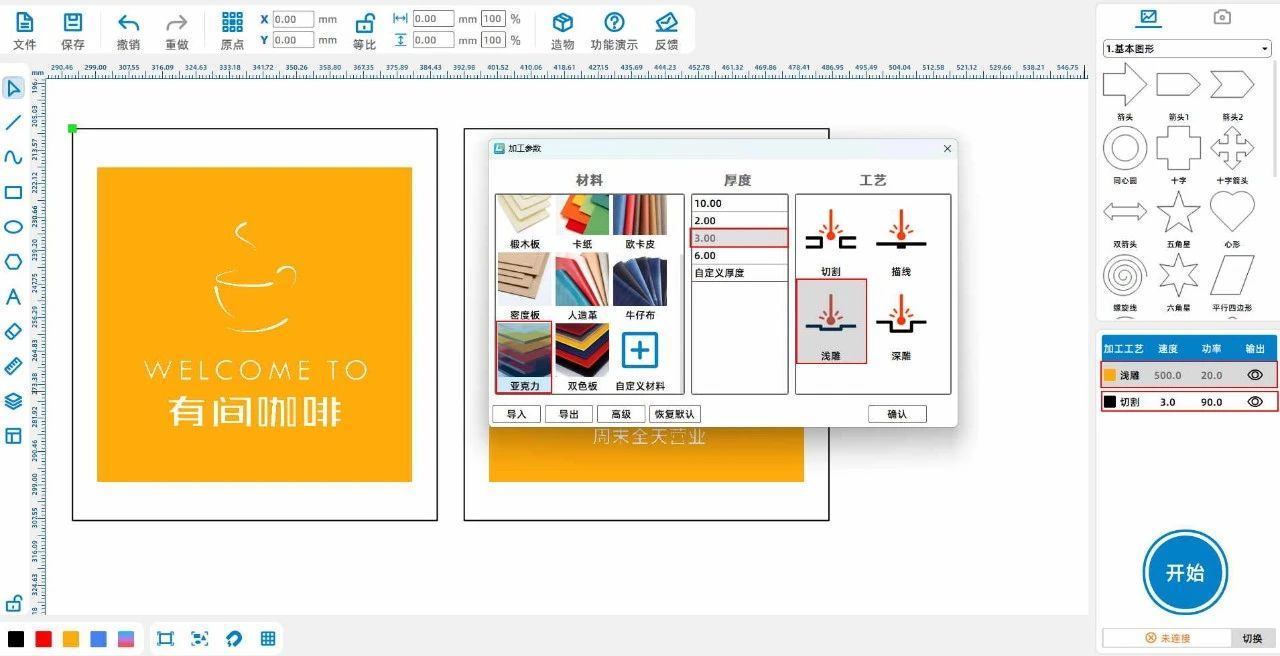Toggle visibility of 切割 layer output

(1255, 401)
